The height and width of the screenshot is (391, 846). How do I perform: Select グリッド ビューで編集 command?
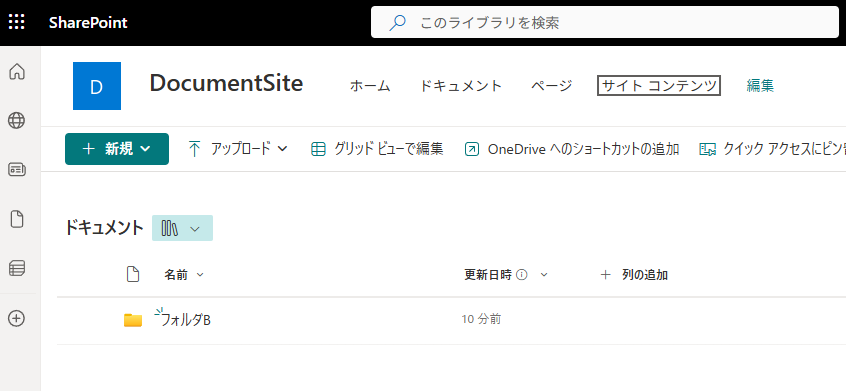378,149
